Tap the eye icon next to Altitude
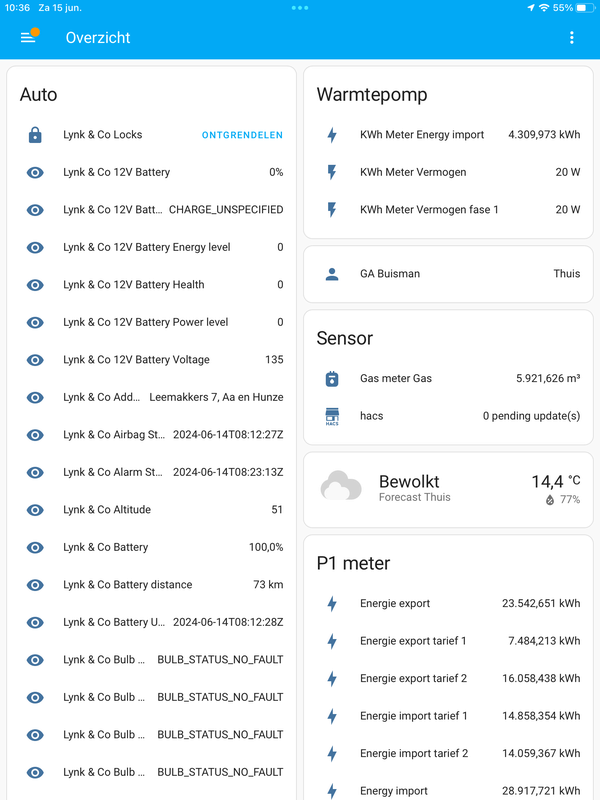This screenshot has height=800, width=600. 35,510
